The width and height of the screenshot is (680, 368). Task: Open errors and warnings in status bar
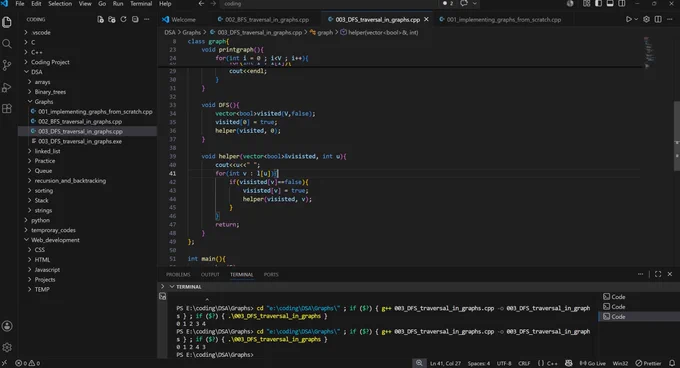tap(27, 363)
